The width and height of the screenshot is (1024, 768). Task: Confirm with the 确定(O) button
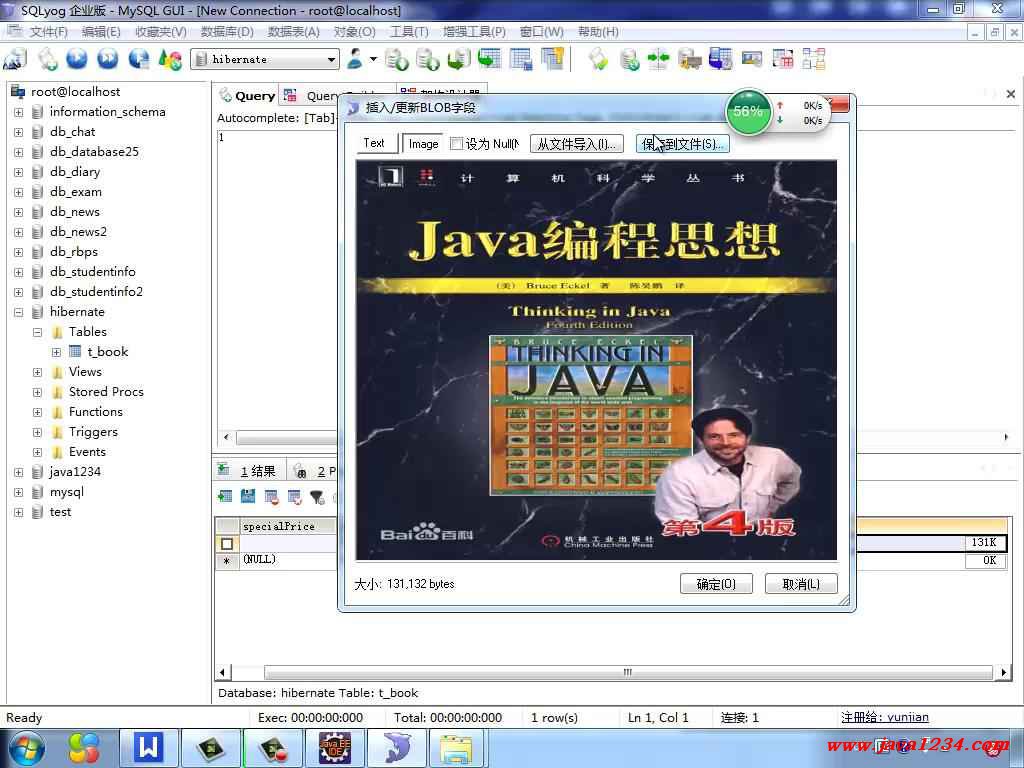(x=716, y=584)
